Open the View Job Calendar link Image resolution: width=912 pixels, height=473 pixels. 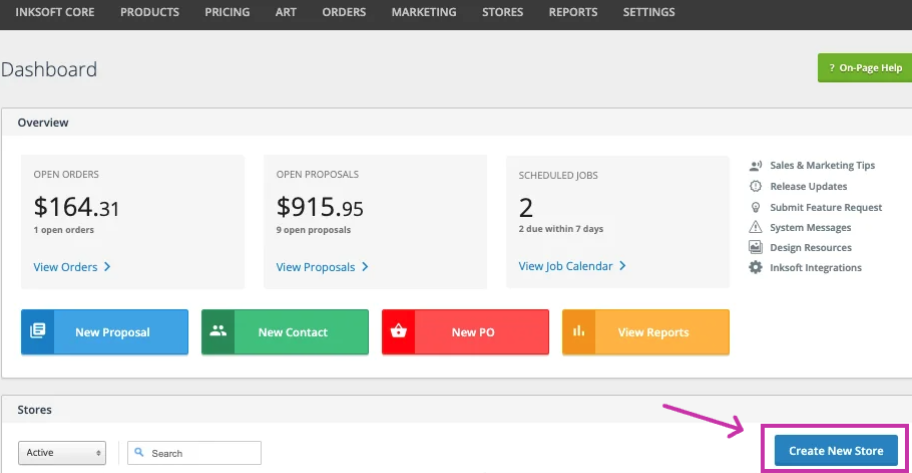(x=572, y=266)
